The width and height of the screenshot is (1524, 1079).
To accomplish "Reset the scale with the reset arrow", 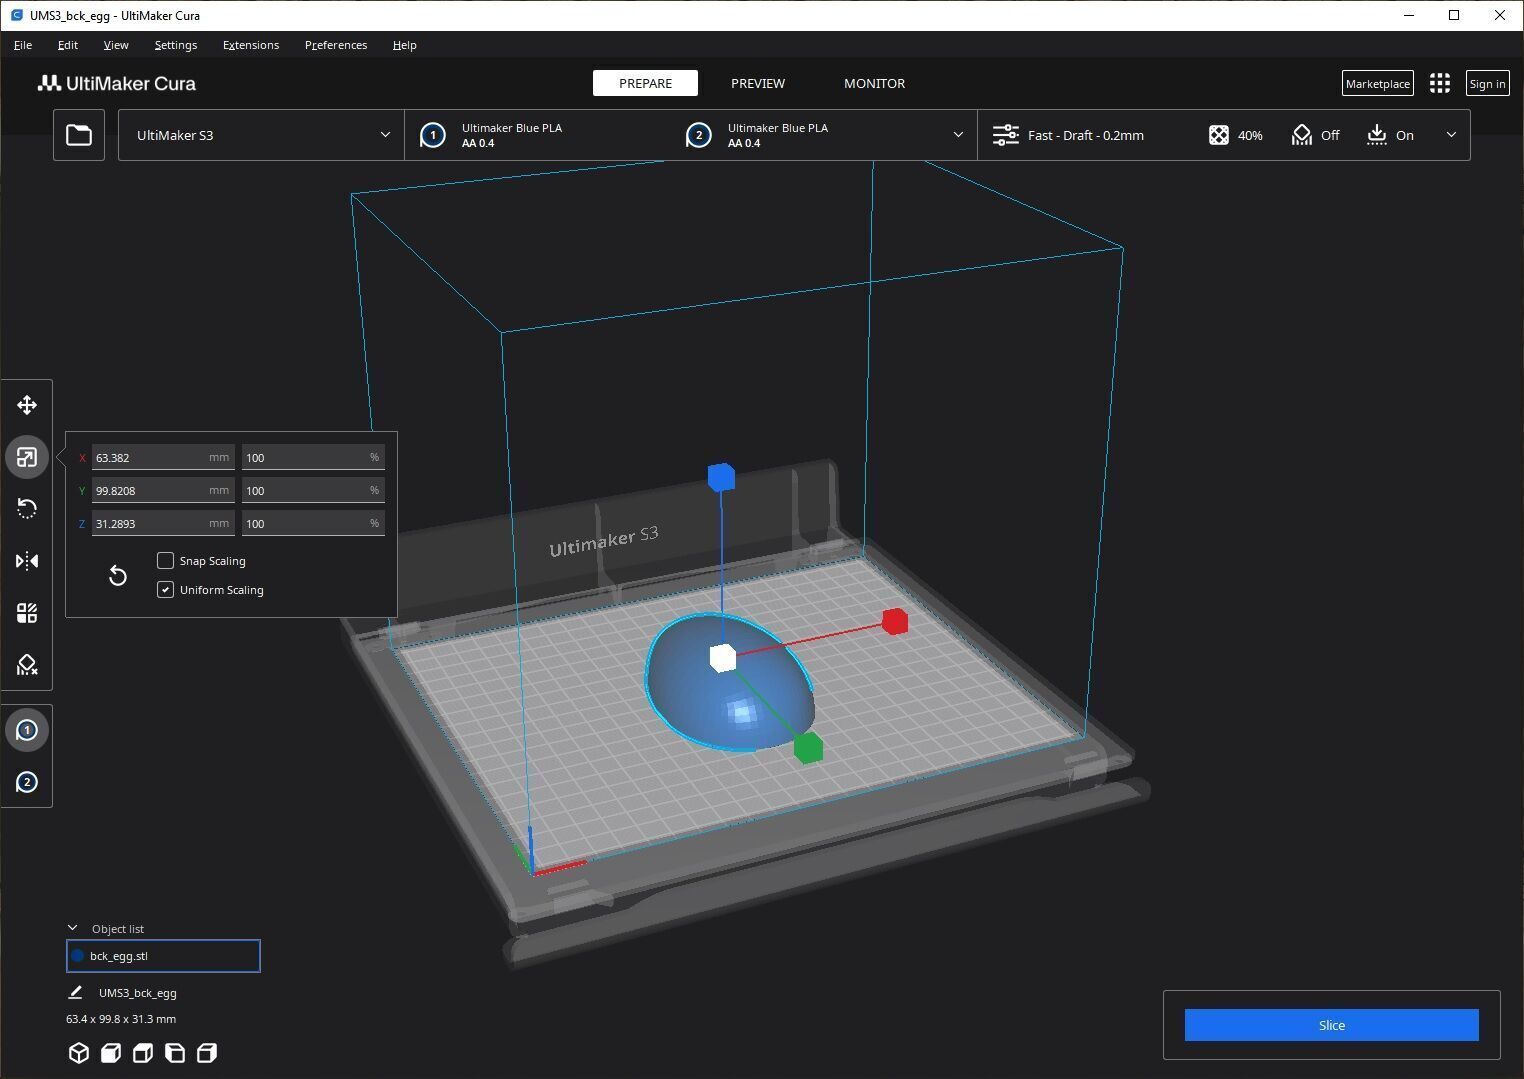I will 118,576.
